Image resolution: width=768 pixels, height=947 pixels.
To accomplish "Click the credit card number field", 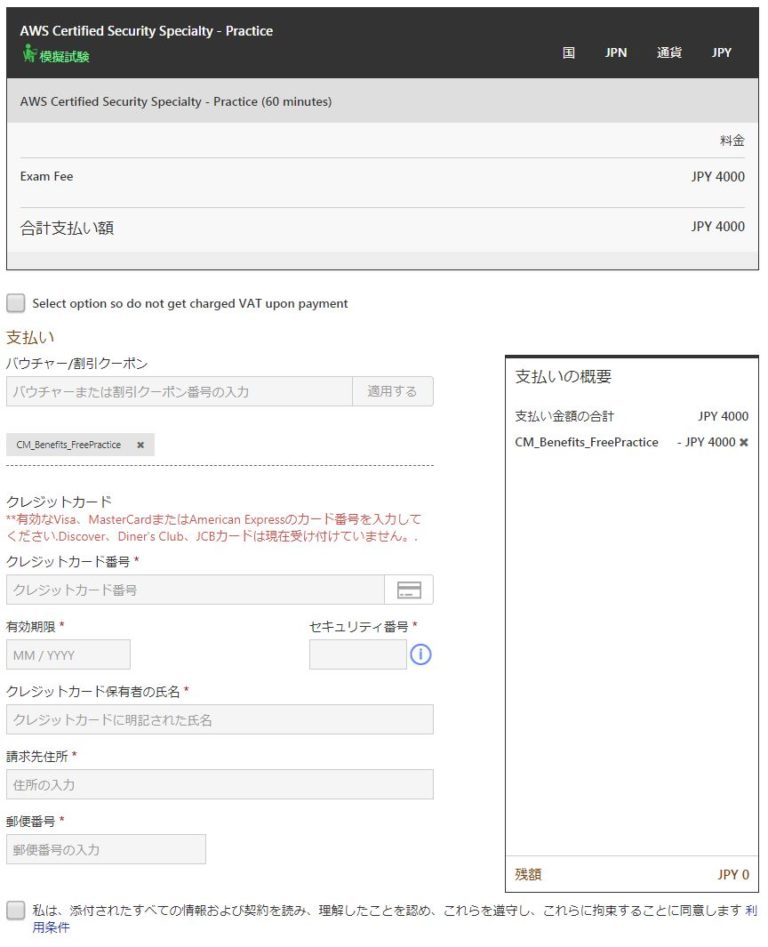I will coord(195,590).
